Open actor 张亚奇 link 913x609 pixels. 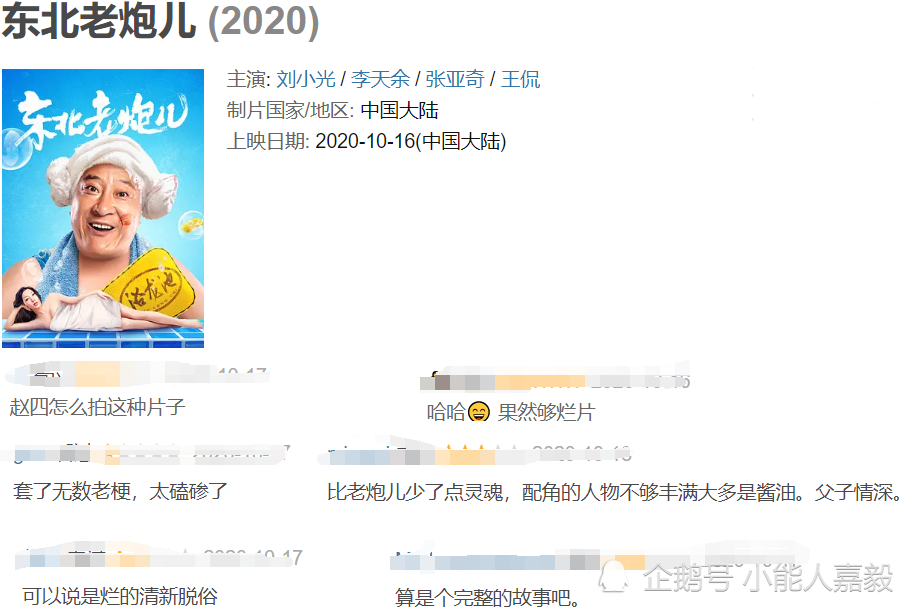click(455, 79)
